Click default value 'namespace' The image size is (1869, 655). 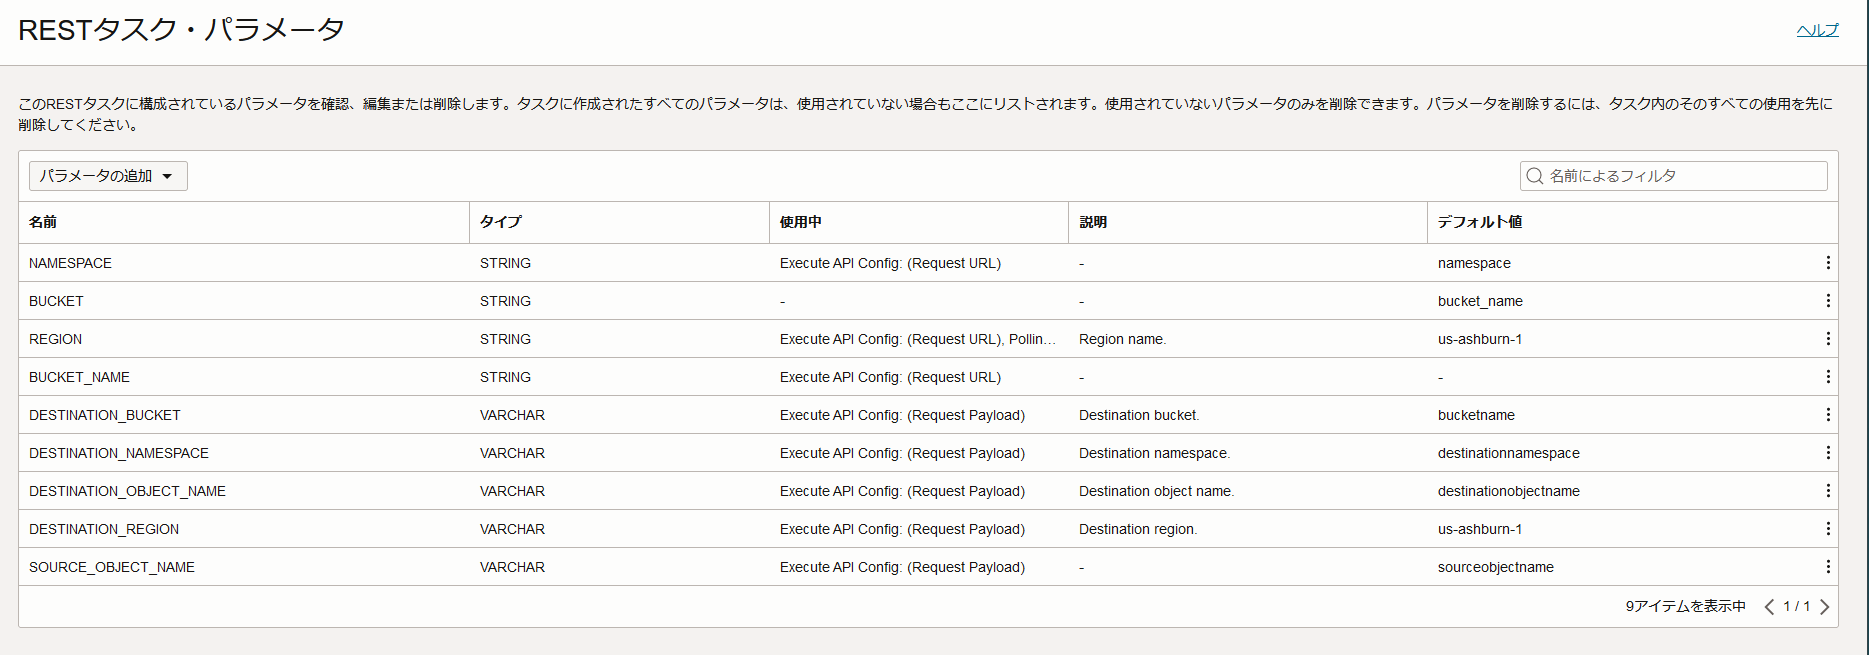1474,263
